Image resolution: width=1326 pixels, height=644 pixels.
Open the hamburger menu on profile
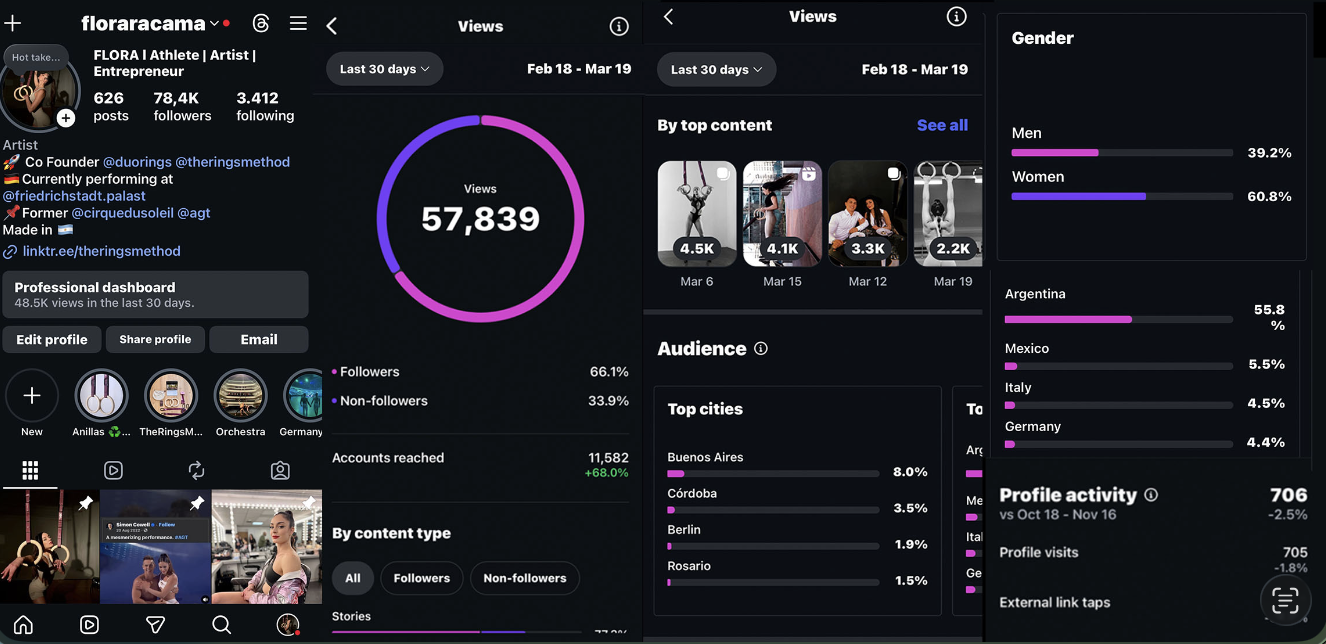click(298, 23)
